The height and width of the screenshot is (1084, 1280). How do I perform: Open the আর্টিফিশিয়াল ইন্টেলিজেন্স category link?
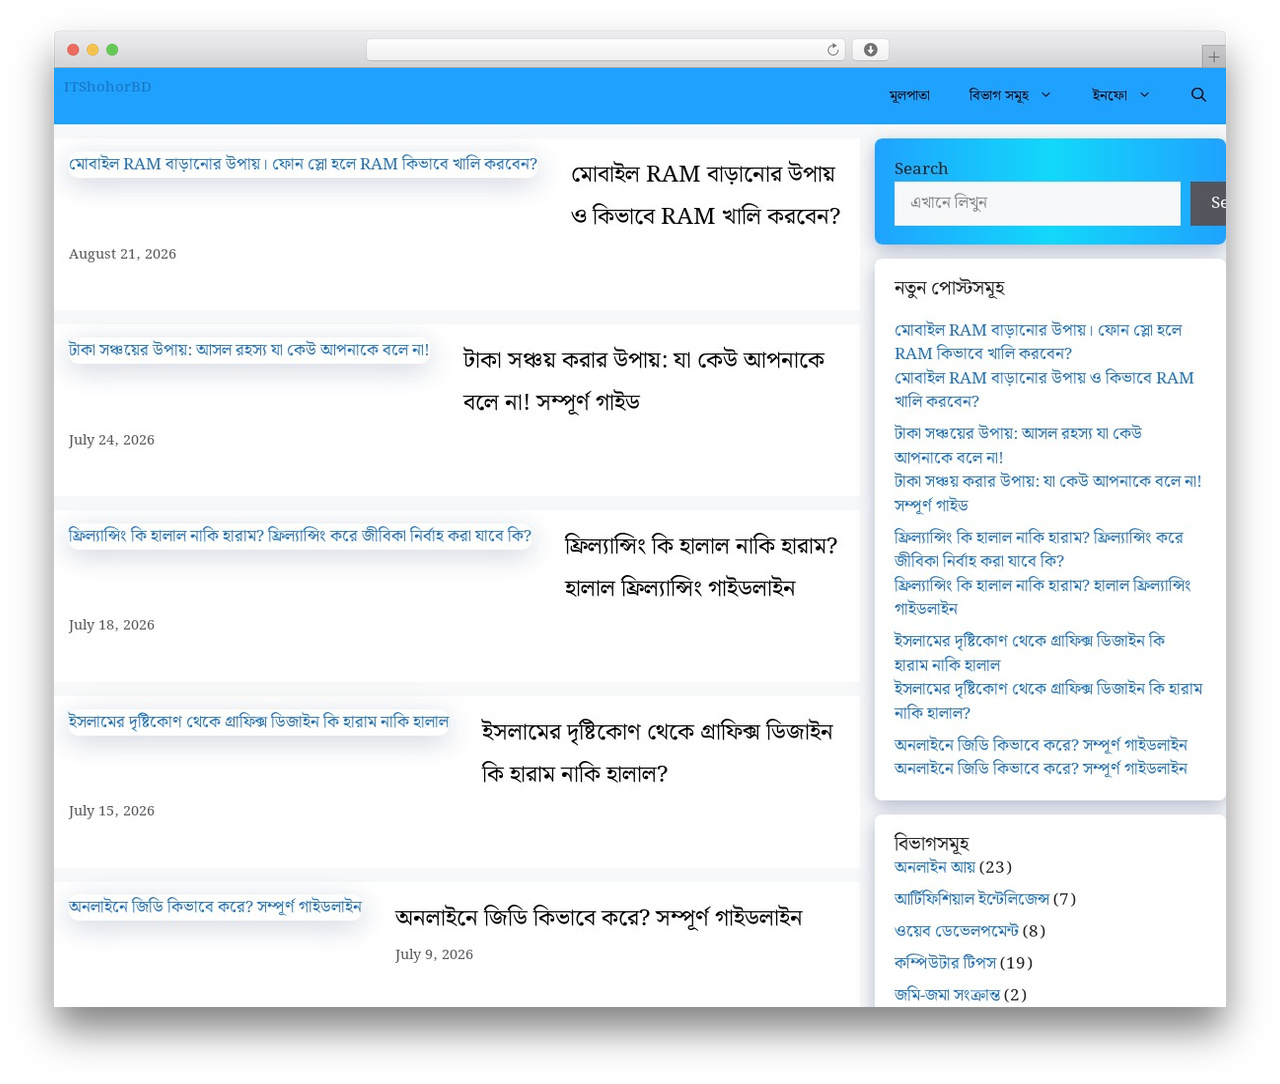click(972, 899)
